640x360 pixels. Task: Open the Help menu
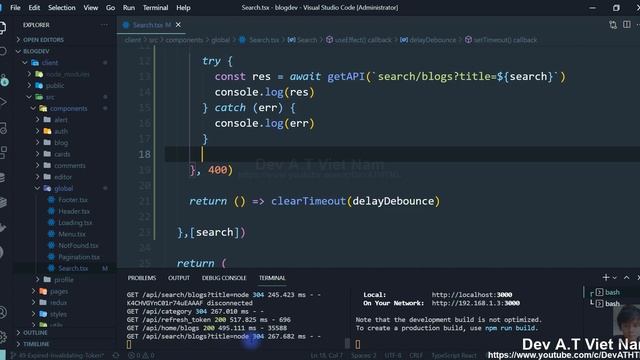click(183, 8)
